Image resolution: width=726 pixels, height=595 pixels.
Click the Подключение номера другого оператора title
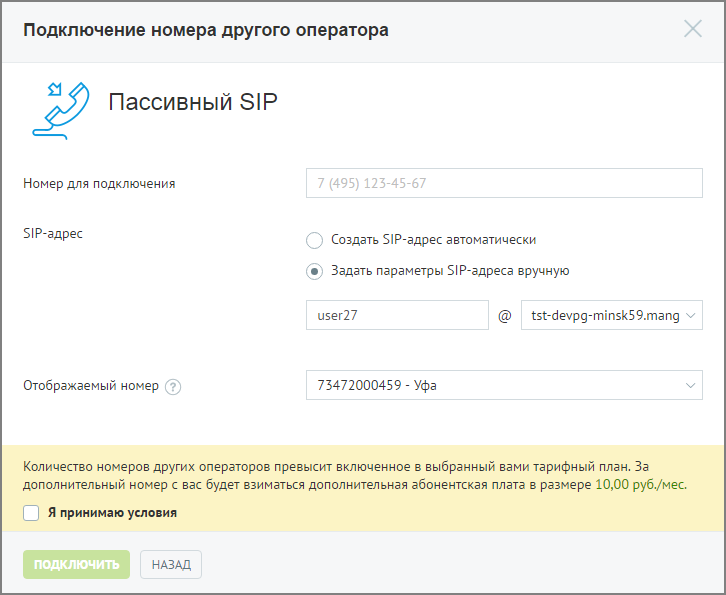tap(206, 30)
